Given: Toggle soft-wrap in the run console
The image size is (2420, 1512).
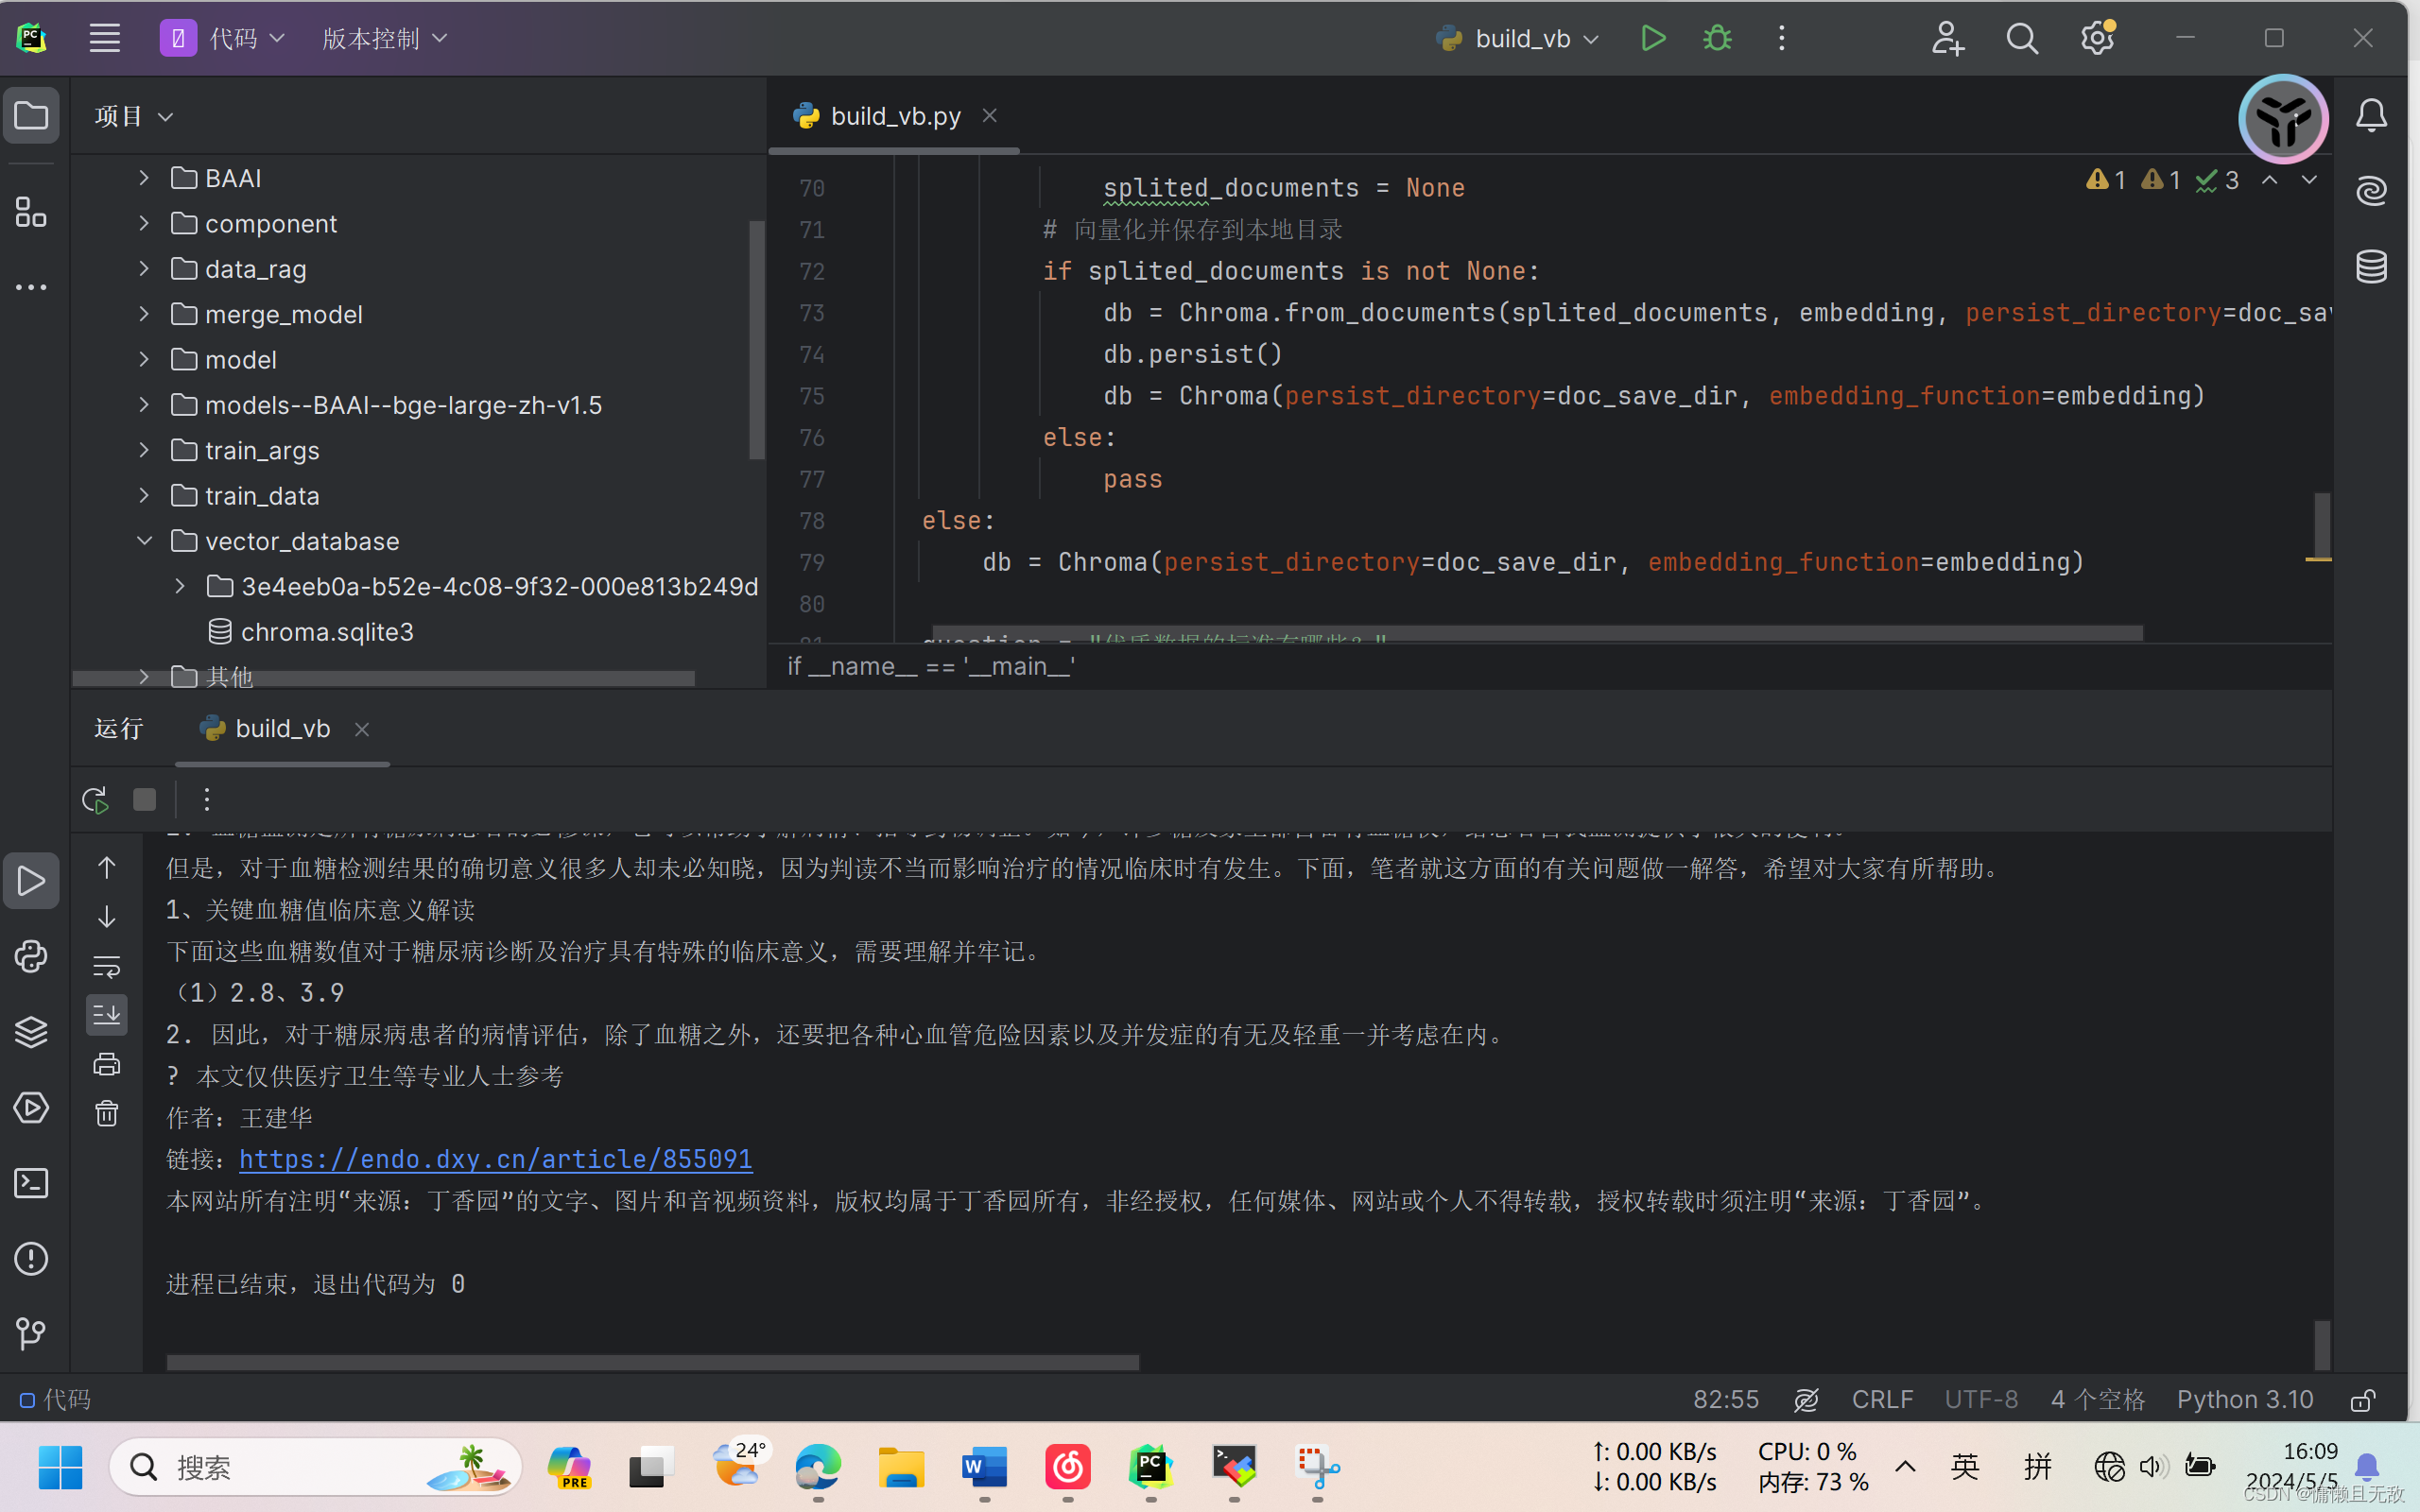Looking at the screenshot, I should [x=107, y=966].
